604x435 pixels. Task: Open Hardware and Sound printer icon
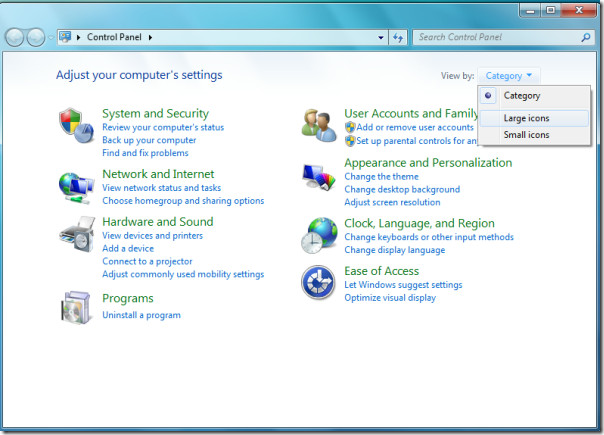click(77, 234)
